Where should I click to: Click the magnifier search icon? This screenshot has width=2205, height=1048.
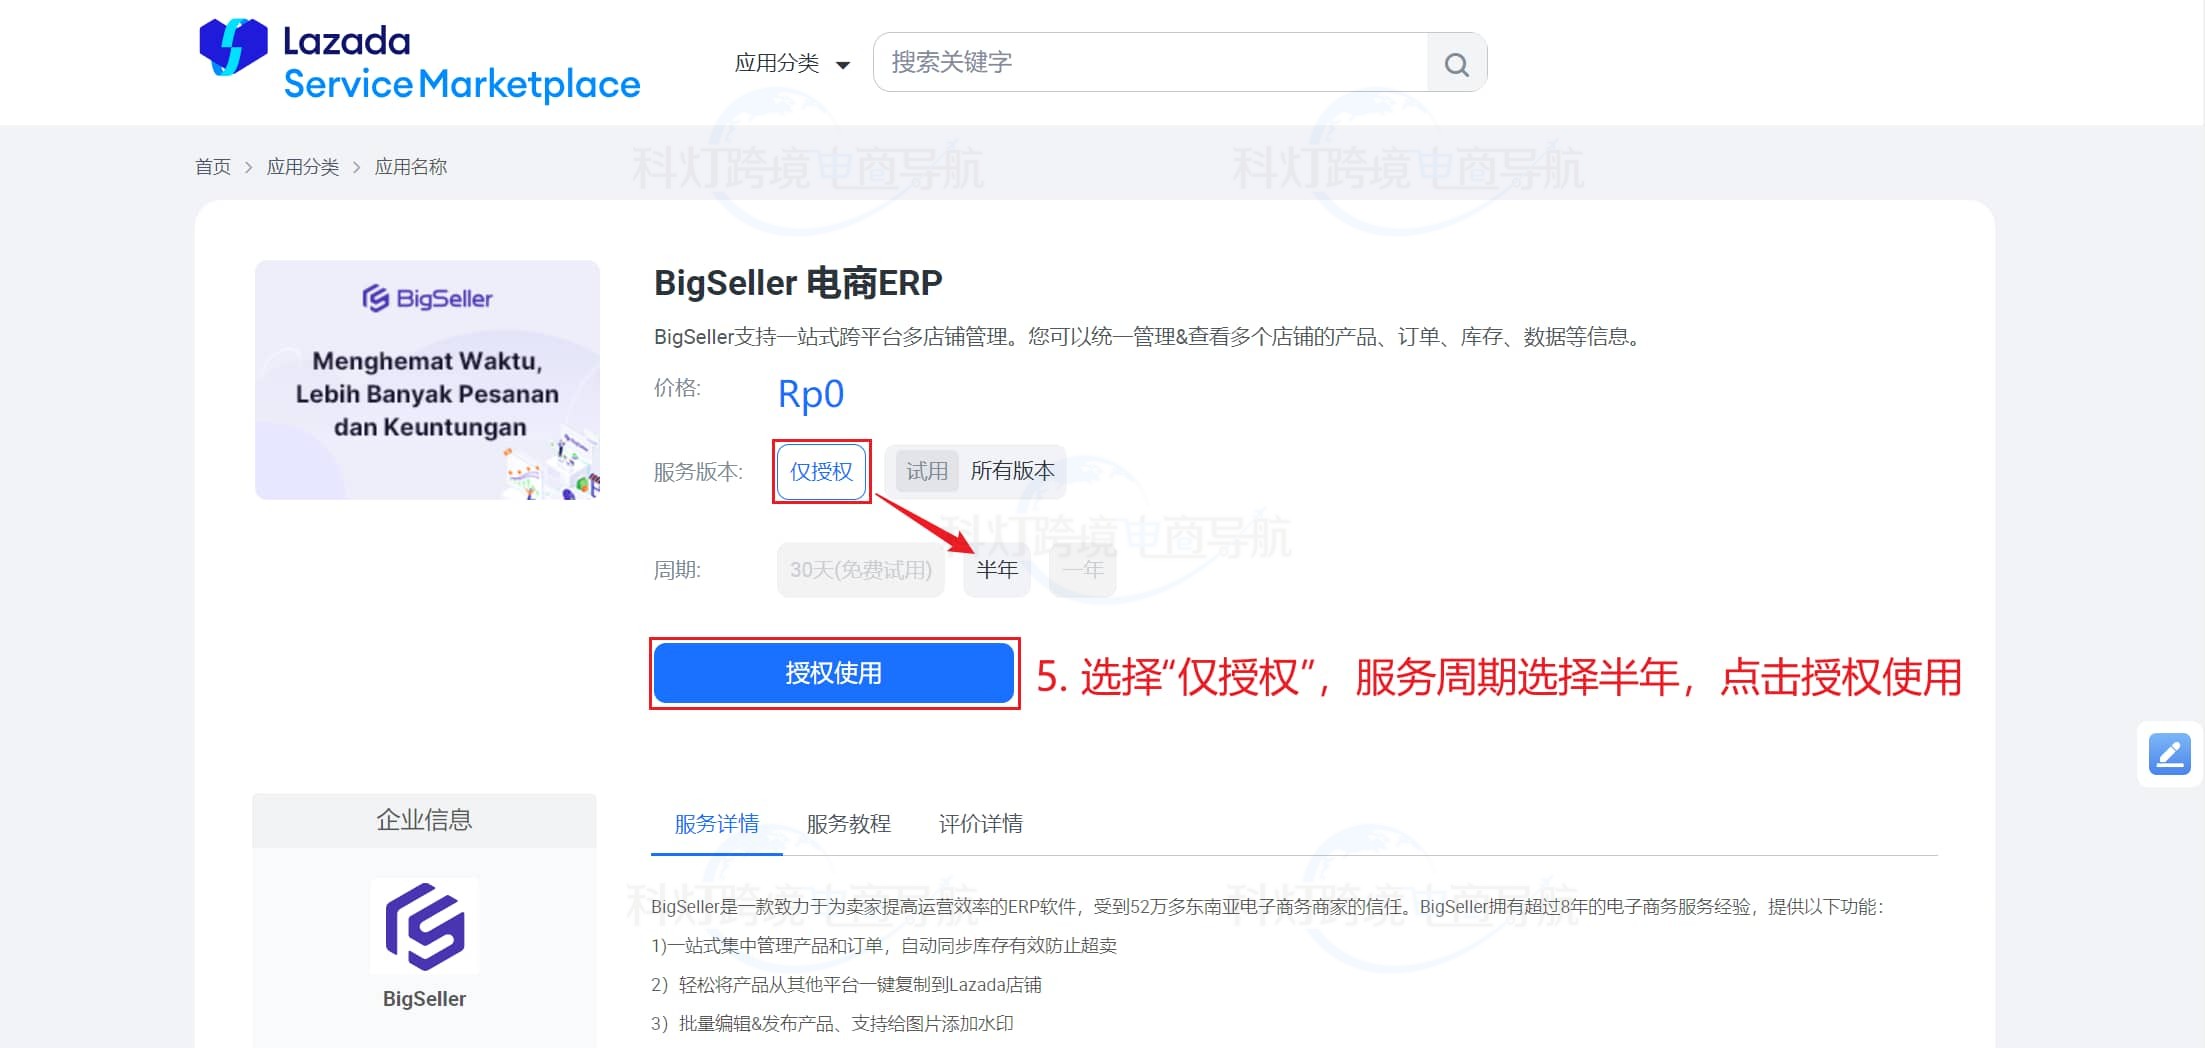point(1456,64)
